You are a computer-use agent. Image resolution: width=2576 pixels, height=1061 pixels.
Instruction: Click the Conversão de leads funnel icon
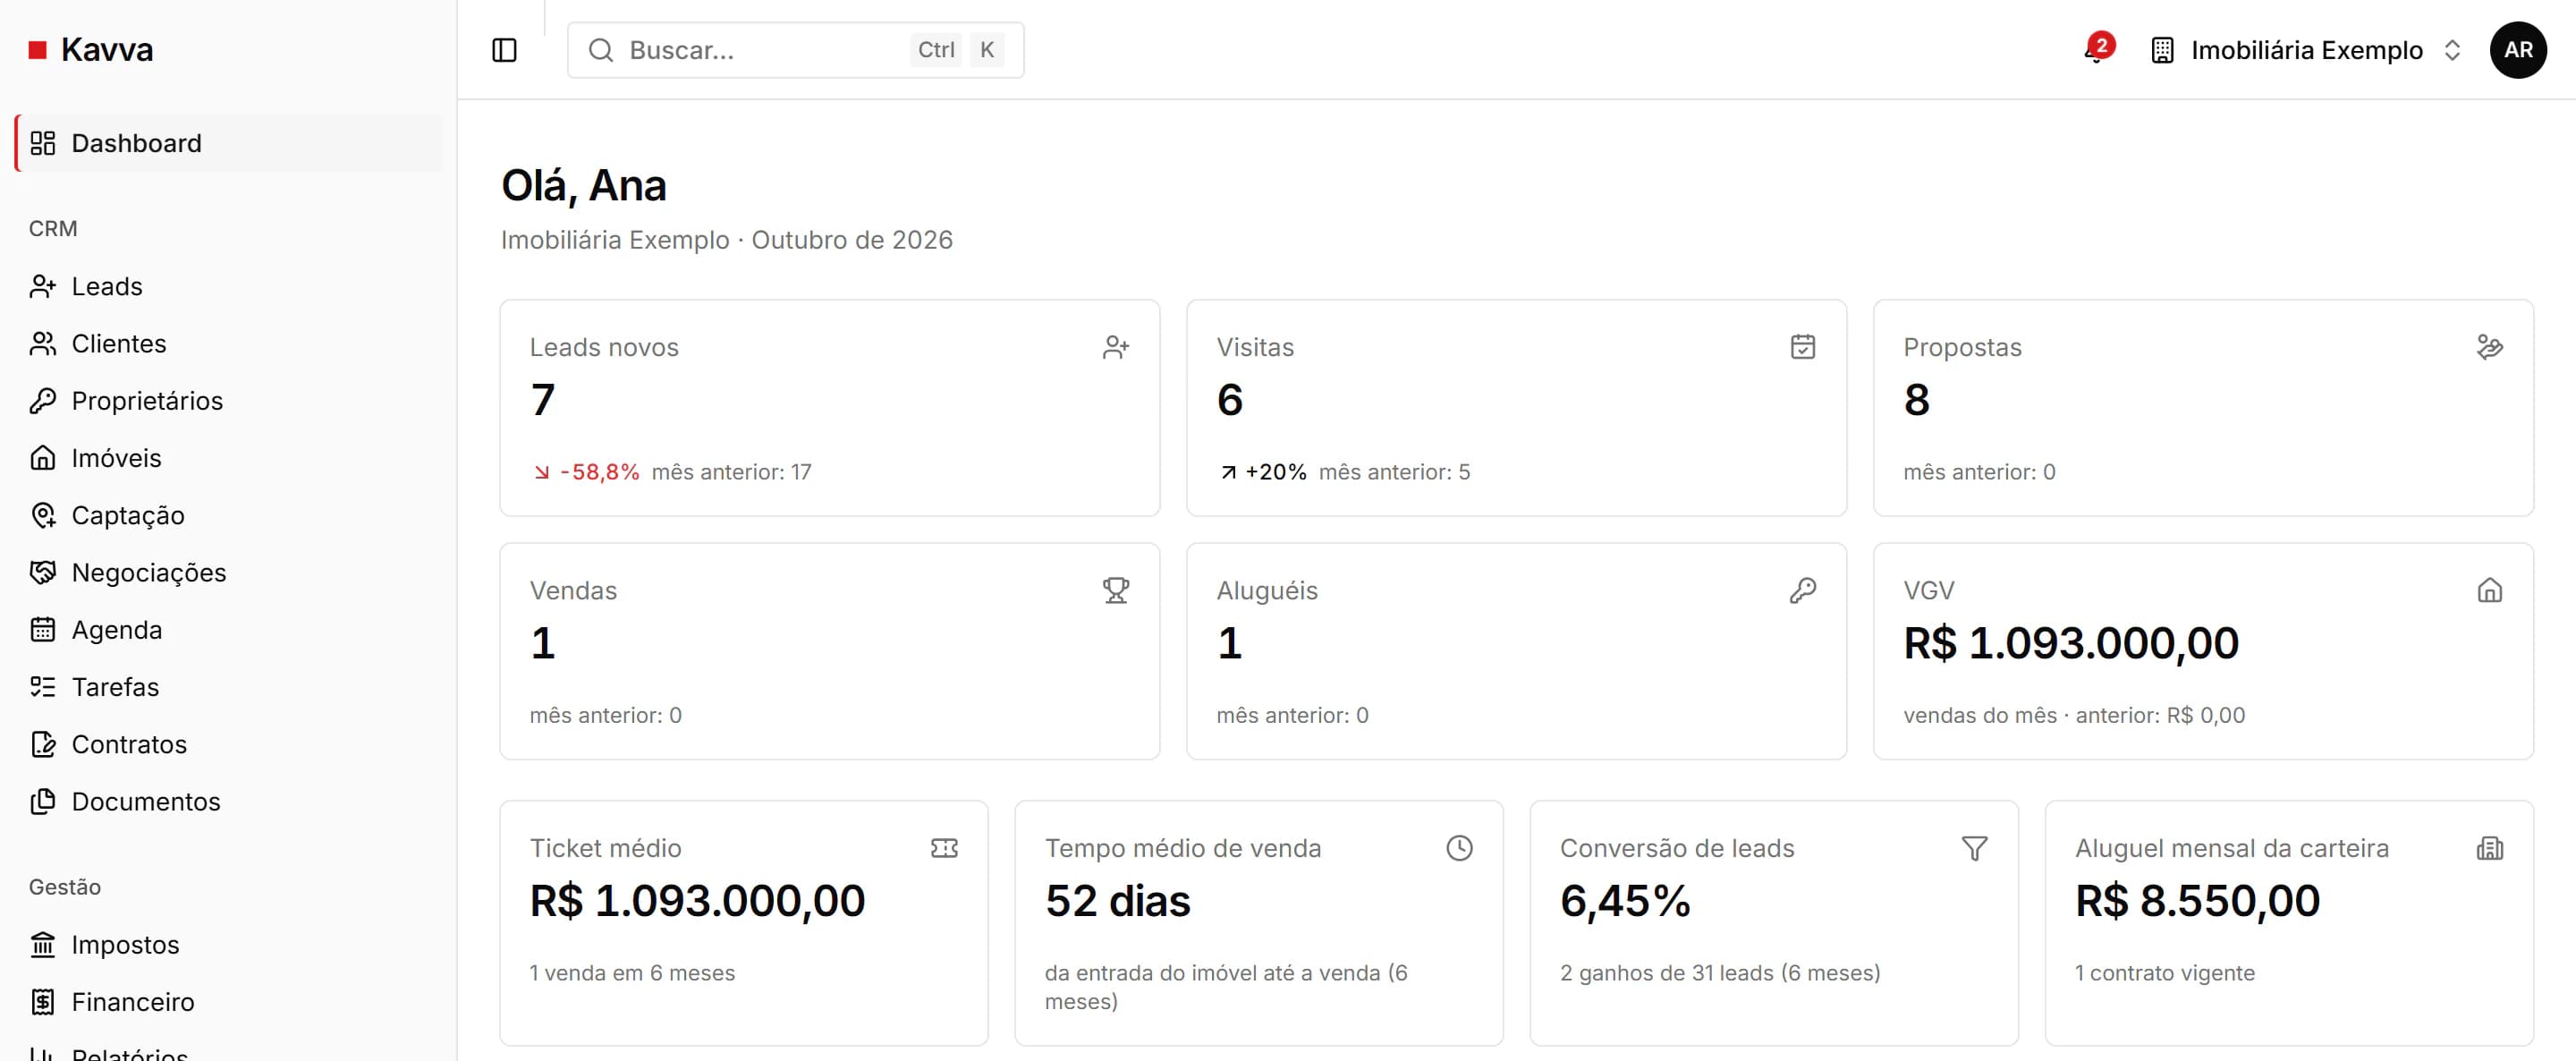point(1974,848)
